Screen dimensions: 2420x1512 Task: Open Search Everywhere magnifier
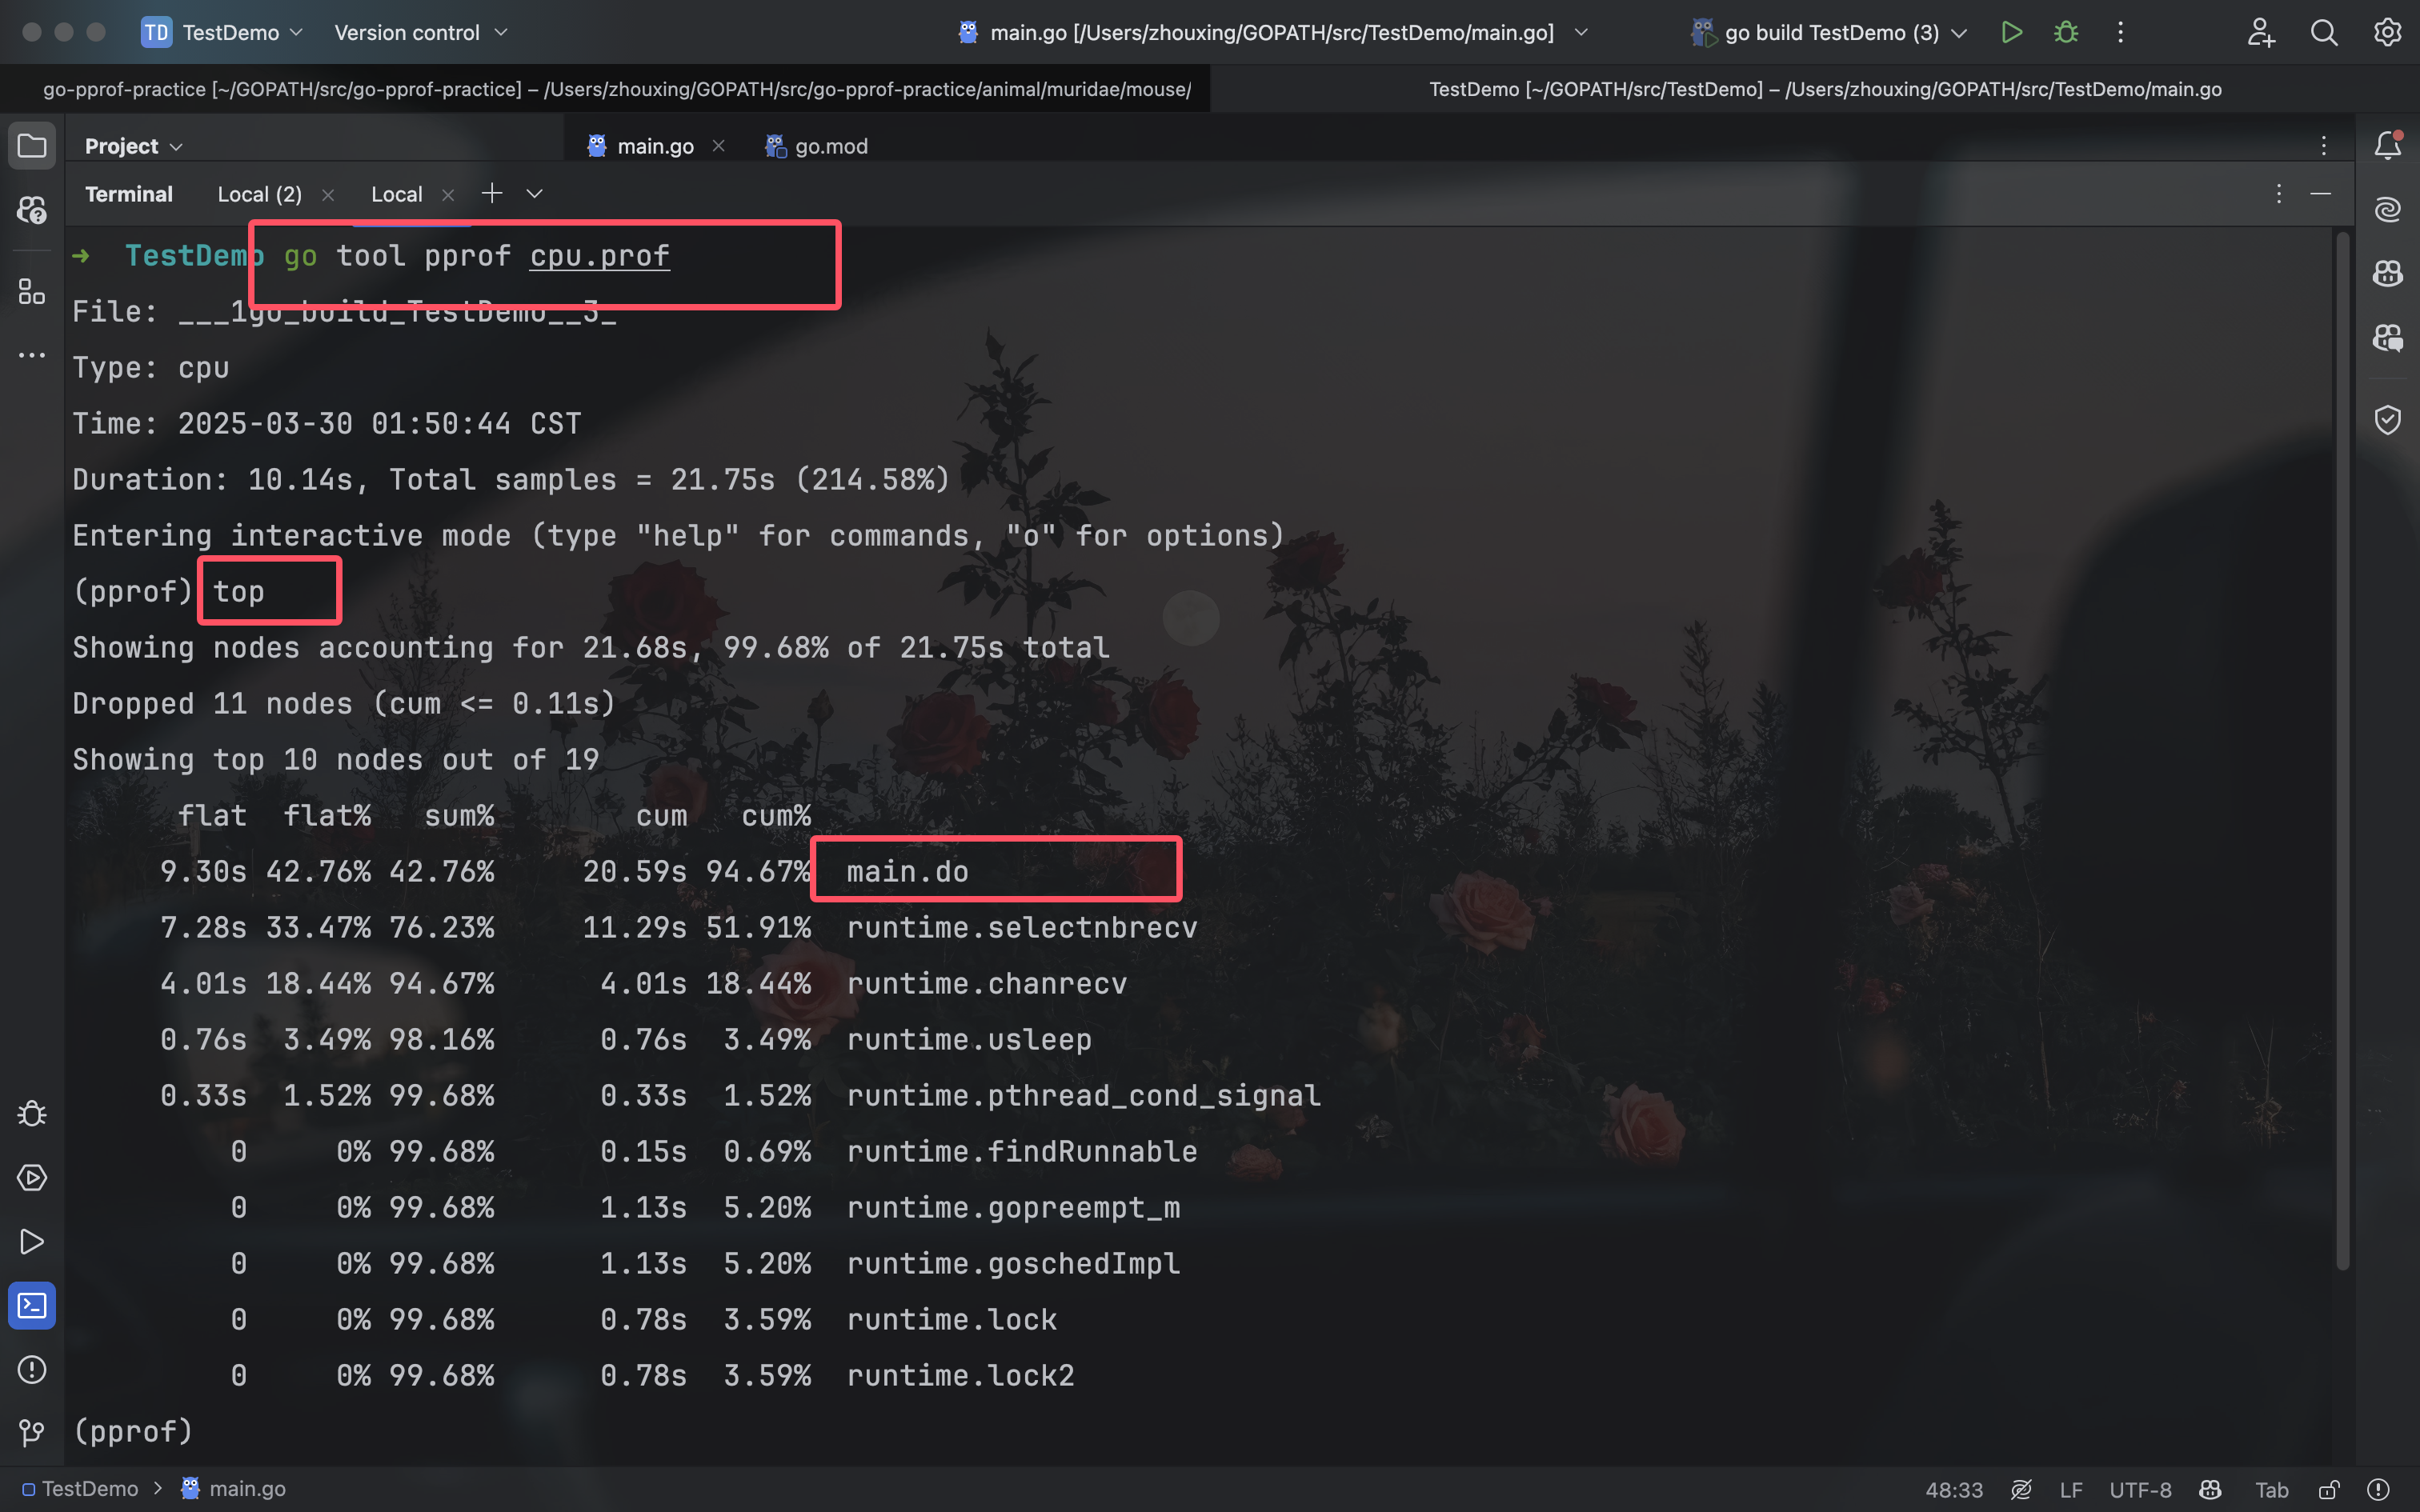tap(2323, 32)
